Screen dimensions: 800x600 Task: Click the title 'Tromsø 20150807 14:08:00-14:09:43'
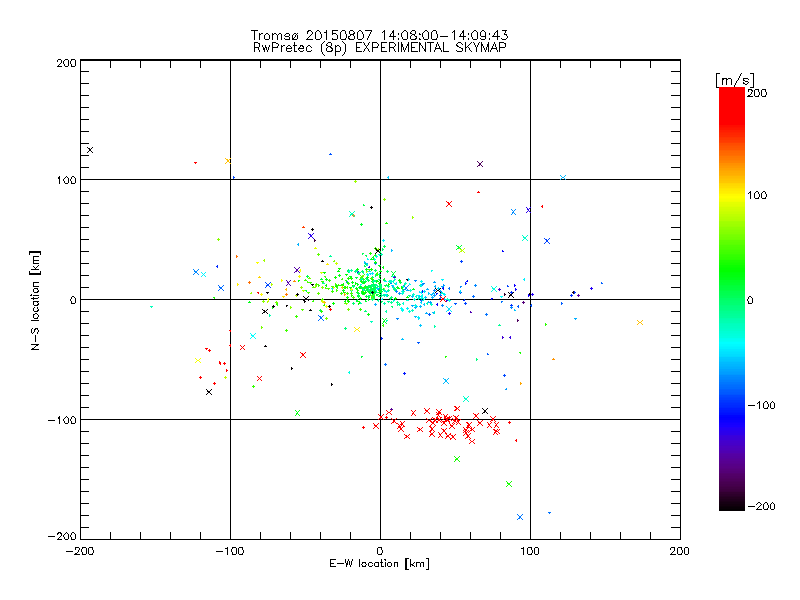tap(379, 35)
